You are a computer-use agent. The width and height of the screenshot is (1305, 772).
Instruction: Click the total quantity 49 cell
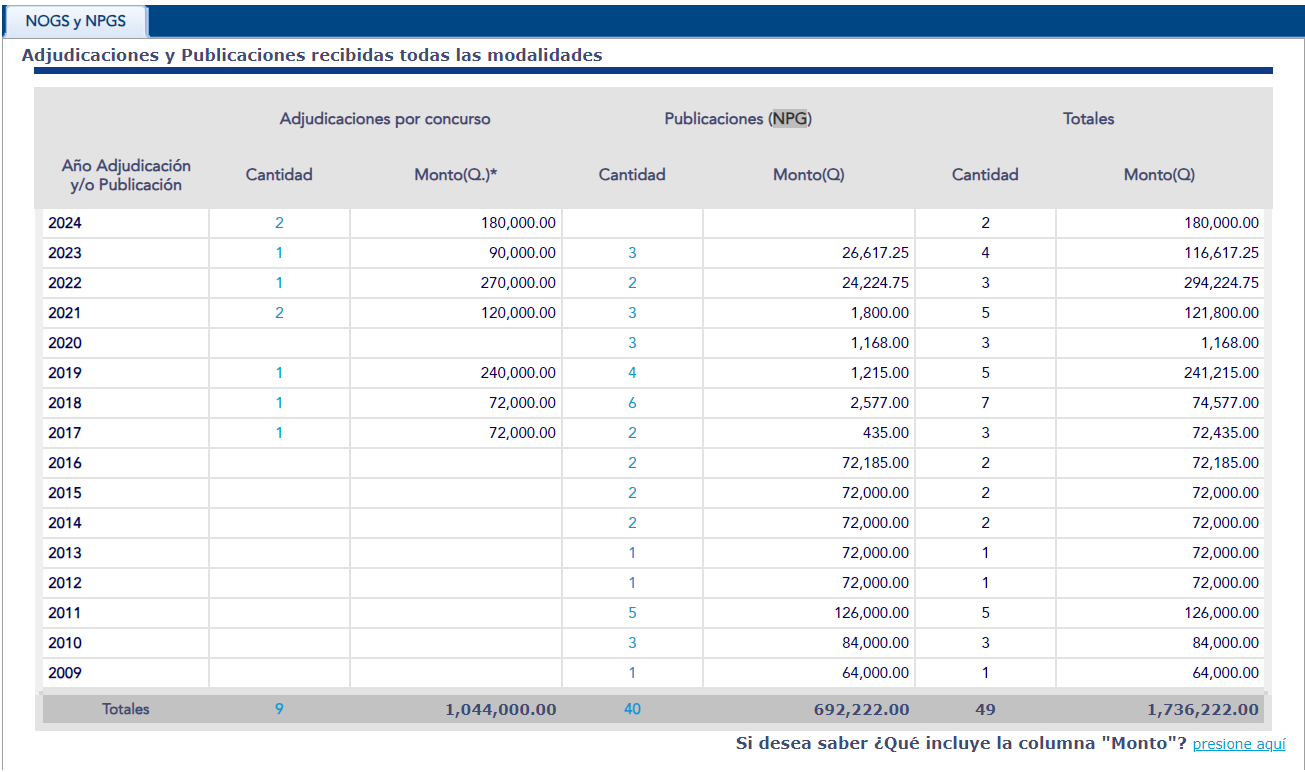(x=985, y=709)
